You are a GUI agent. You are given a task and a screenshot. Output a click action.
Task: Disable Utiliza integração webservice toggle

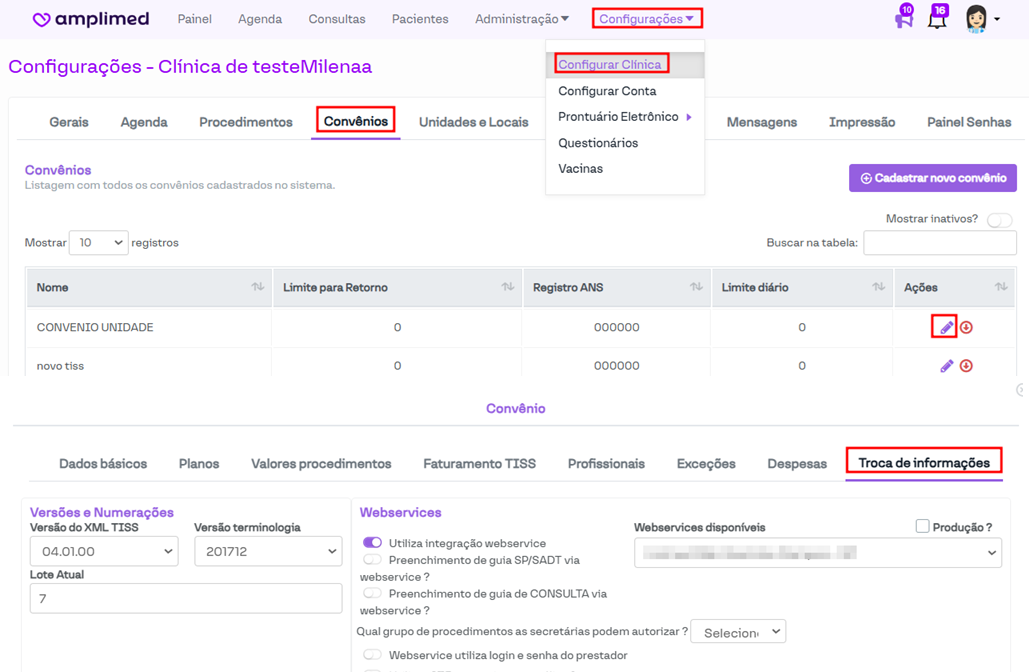[372, 542]
